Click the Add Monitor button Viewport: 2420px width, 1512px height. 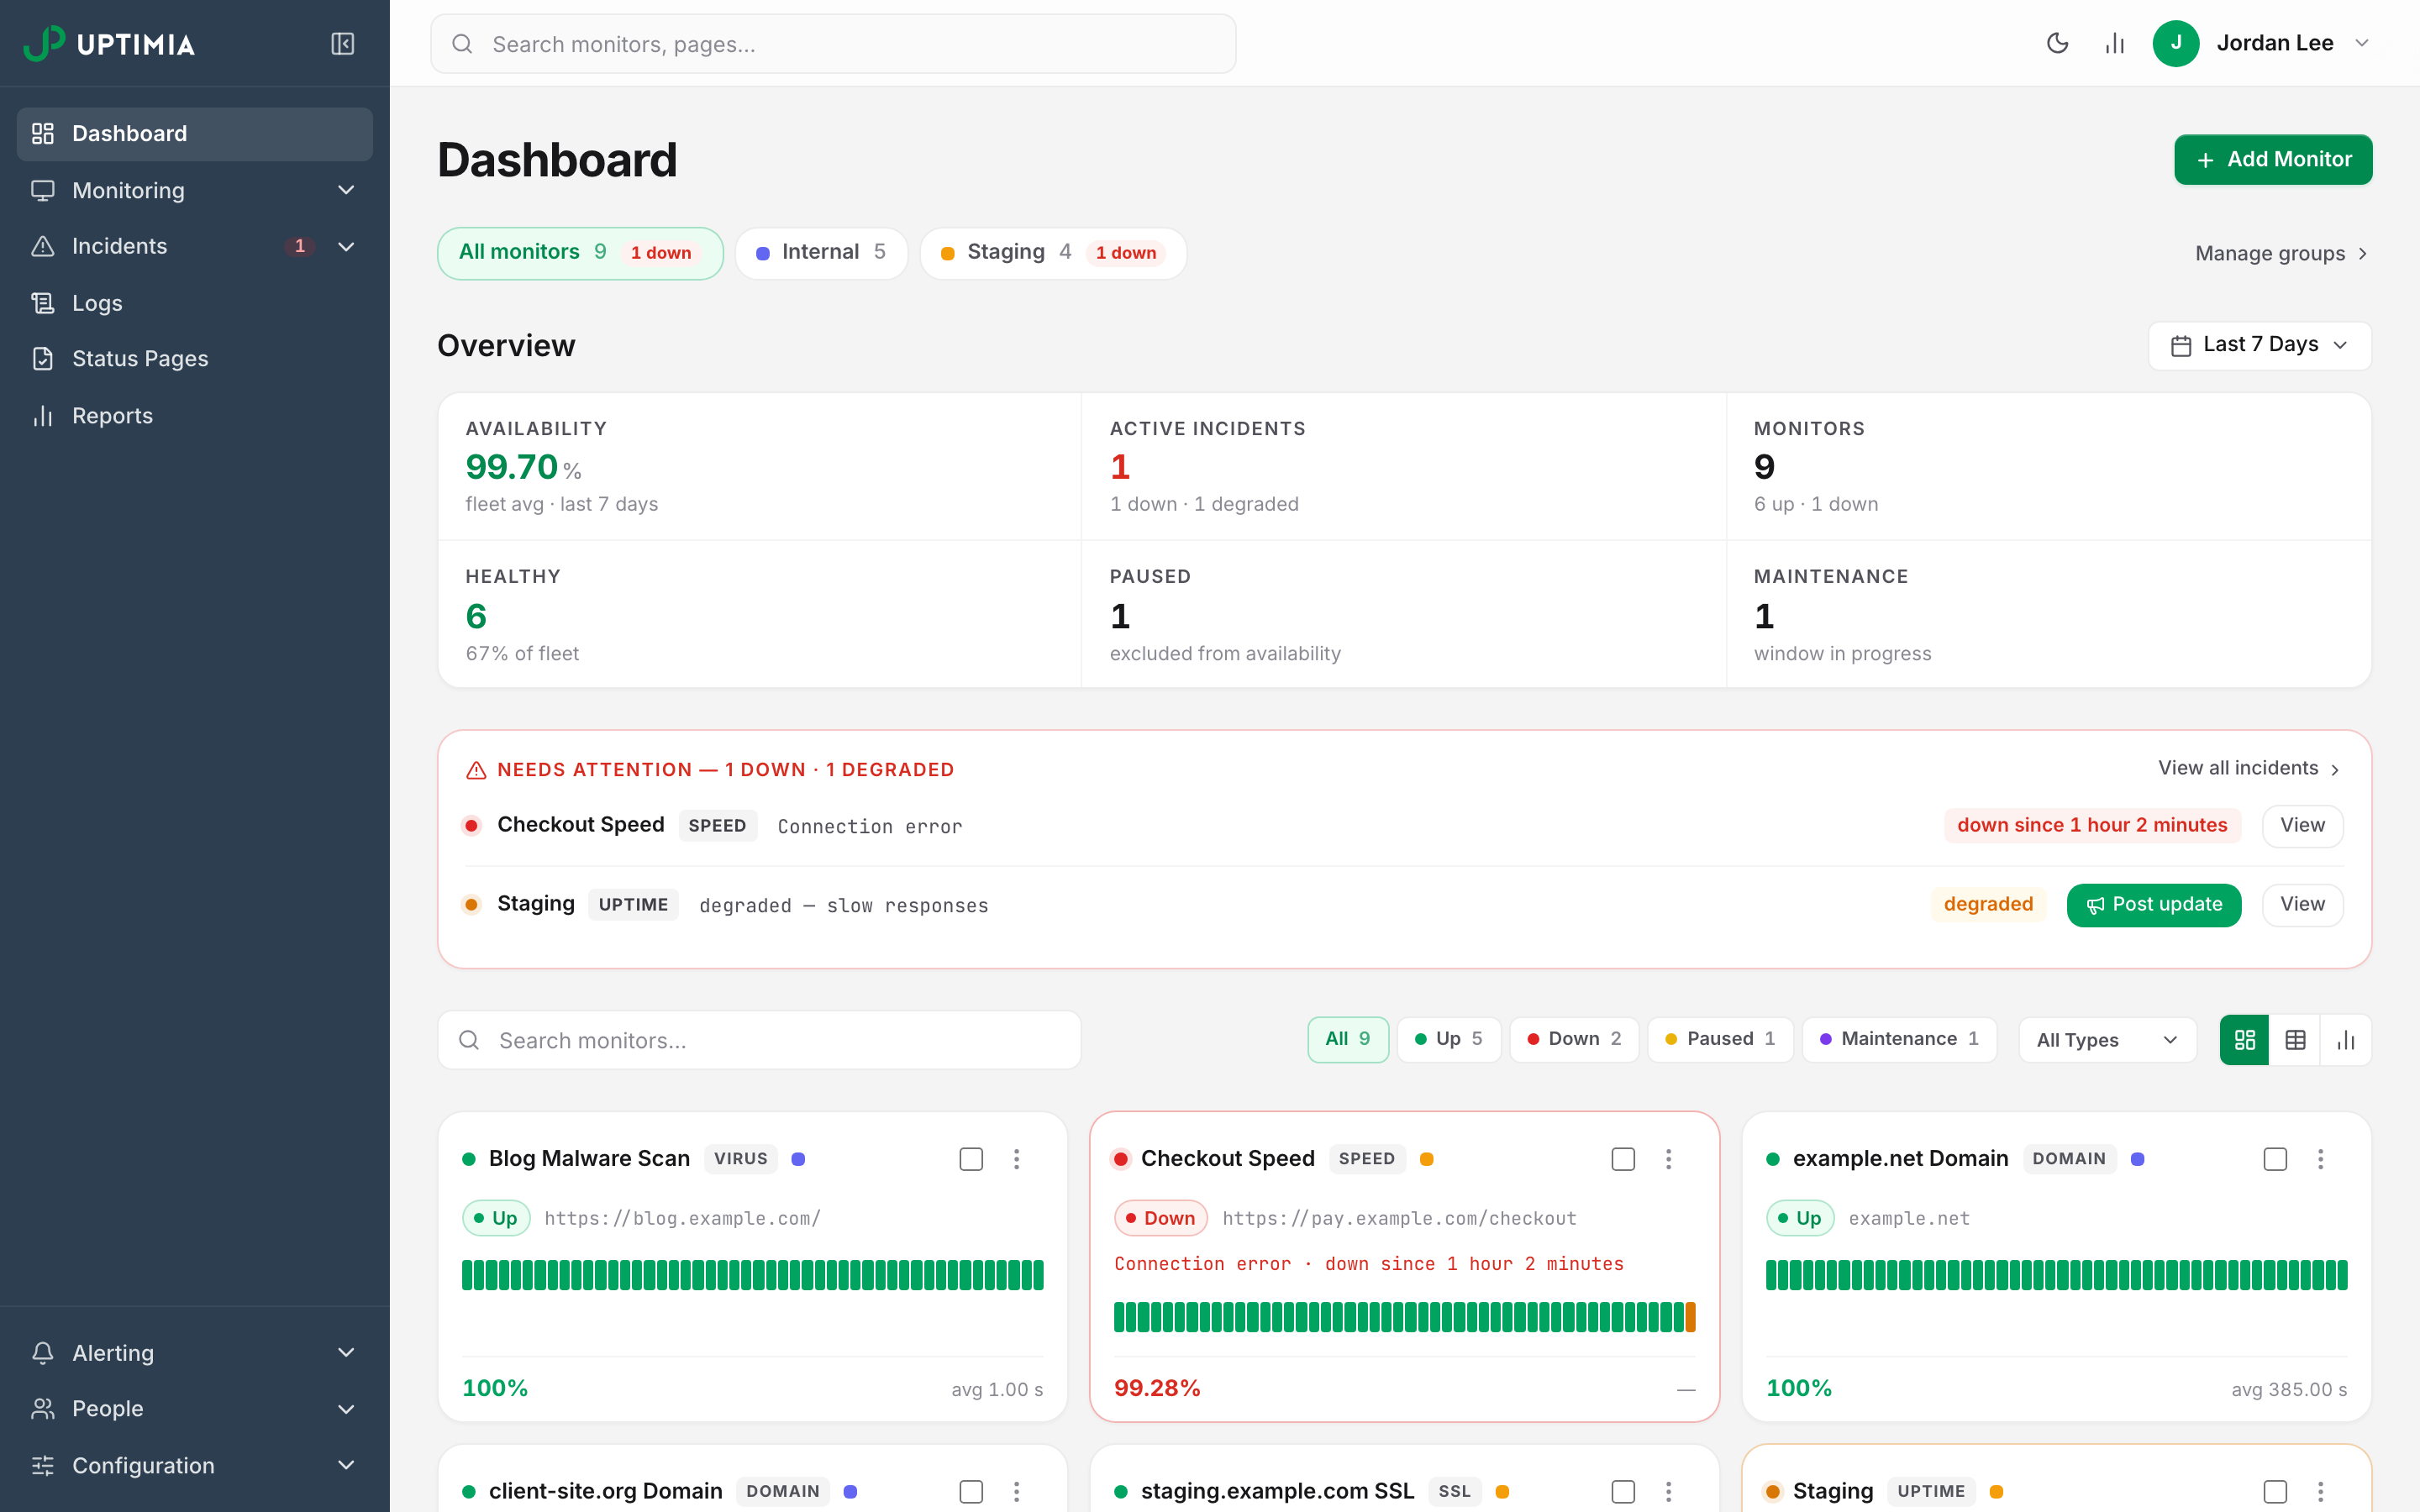pos(2273,160)
